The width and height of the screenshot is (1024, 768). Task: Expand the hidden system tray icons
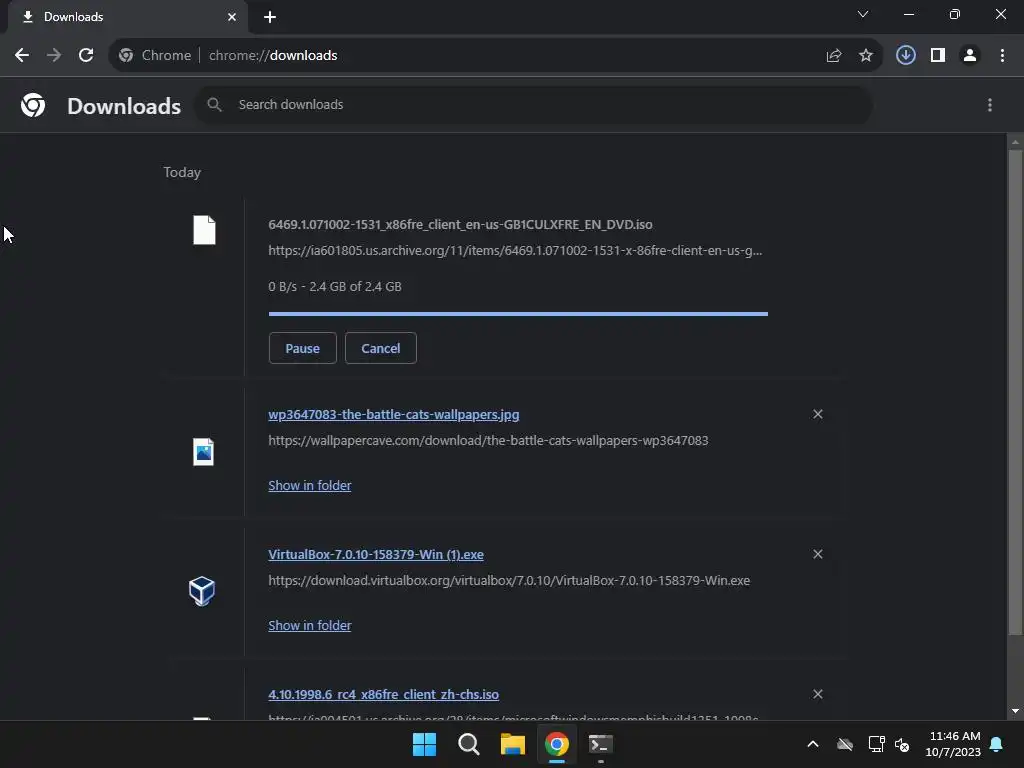click(x=813, y=744)
